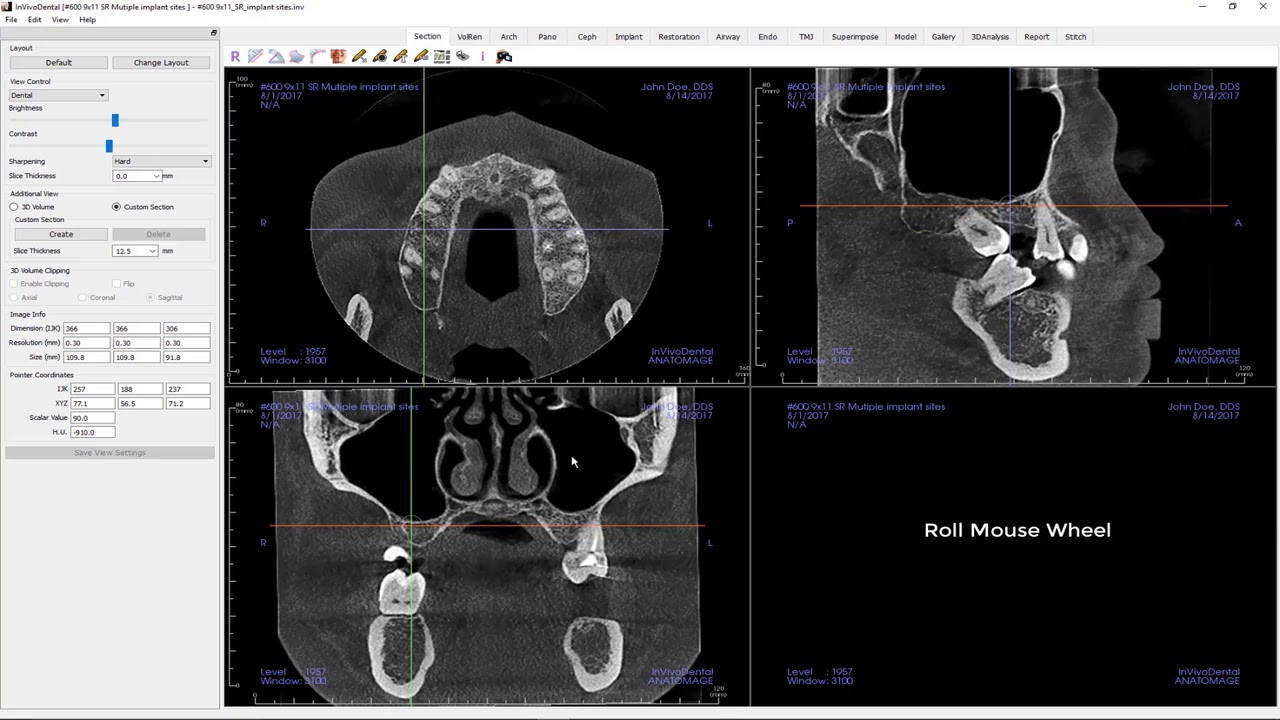Switch to the TMJ tab
This screenshot has width=1280, height=720.
[x=806, y=37]
